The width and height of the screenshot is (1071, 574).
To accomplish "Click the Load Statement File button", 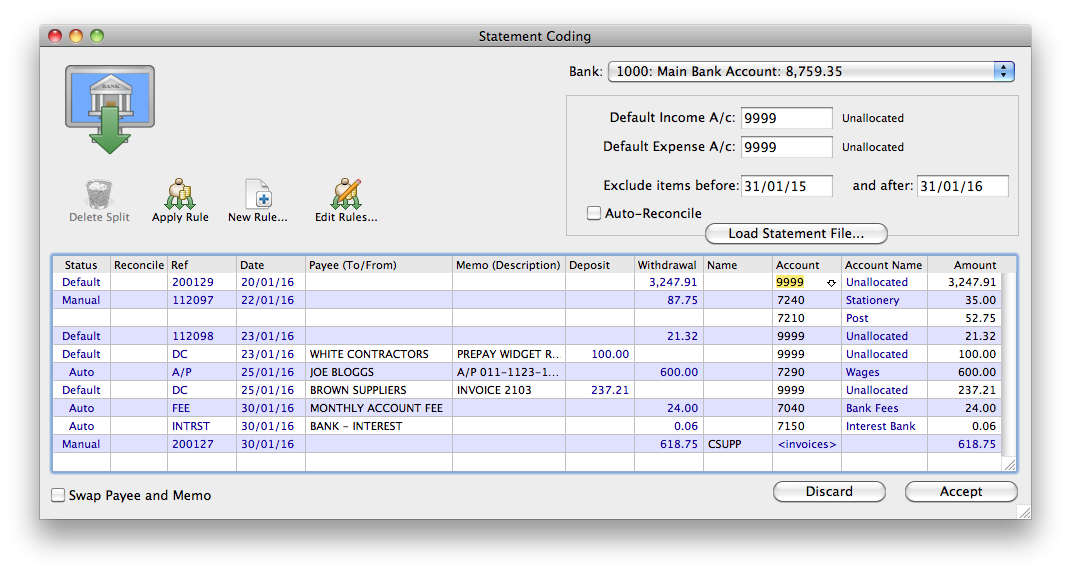I will 795,233.
